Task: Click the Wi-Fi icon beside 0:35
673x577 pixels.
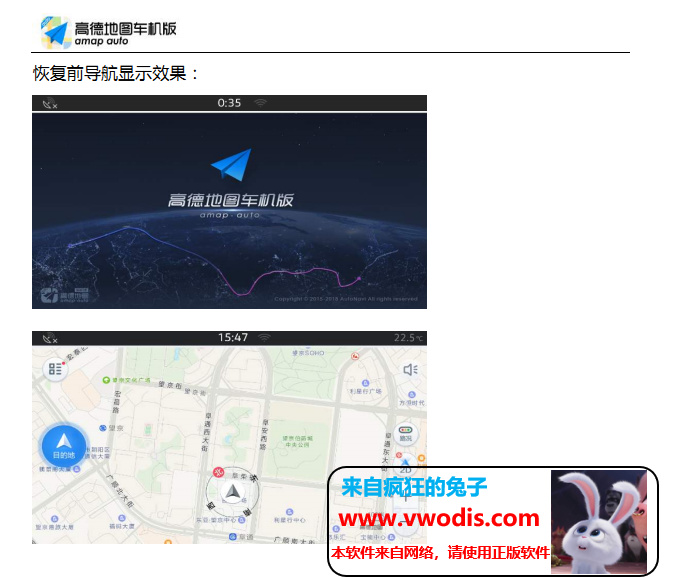Action: [x=260, y=103]
